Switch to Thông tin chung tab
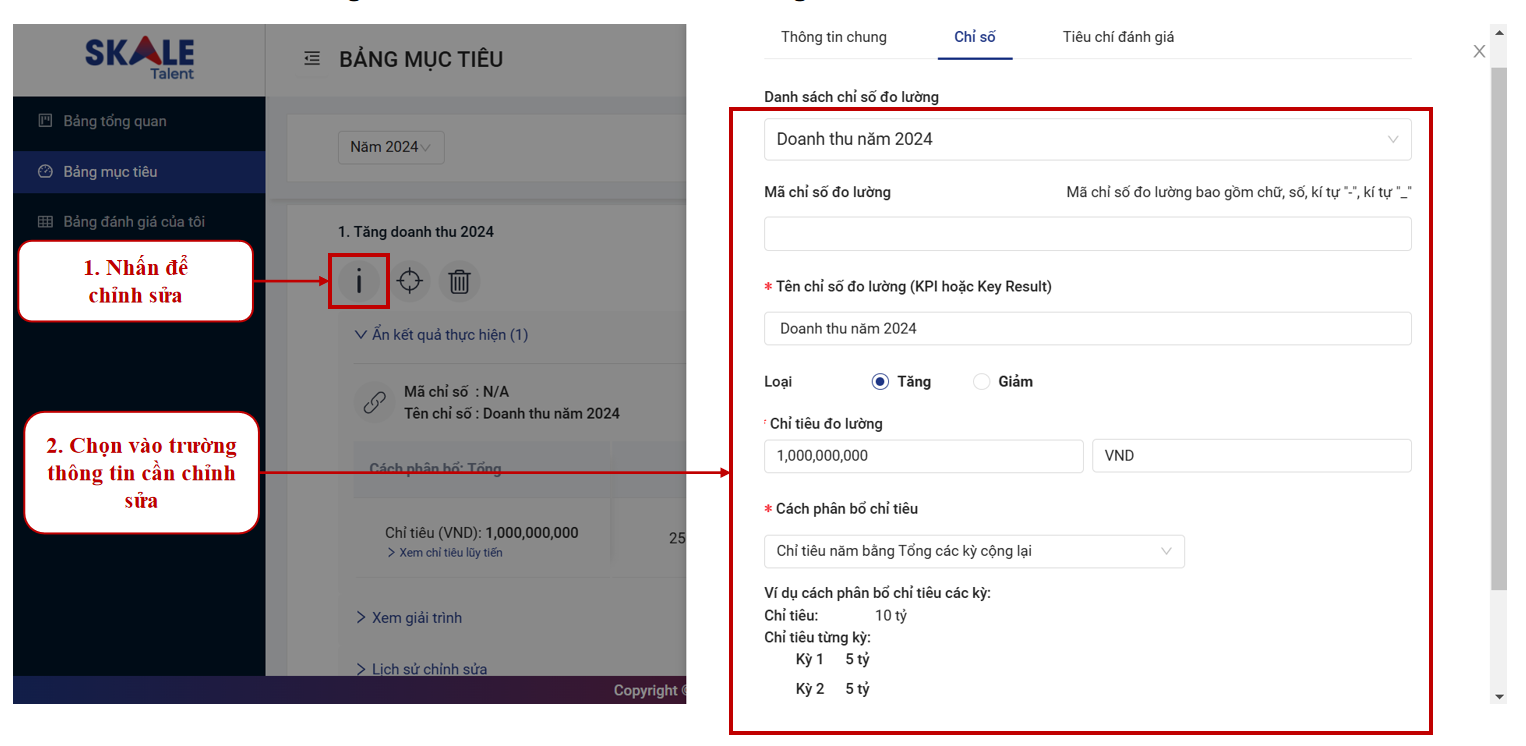The height and width of the screenshot is (746, 1526). 833,37
